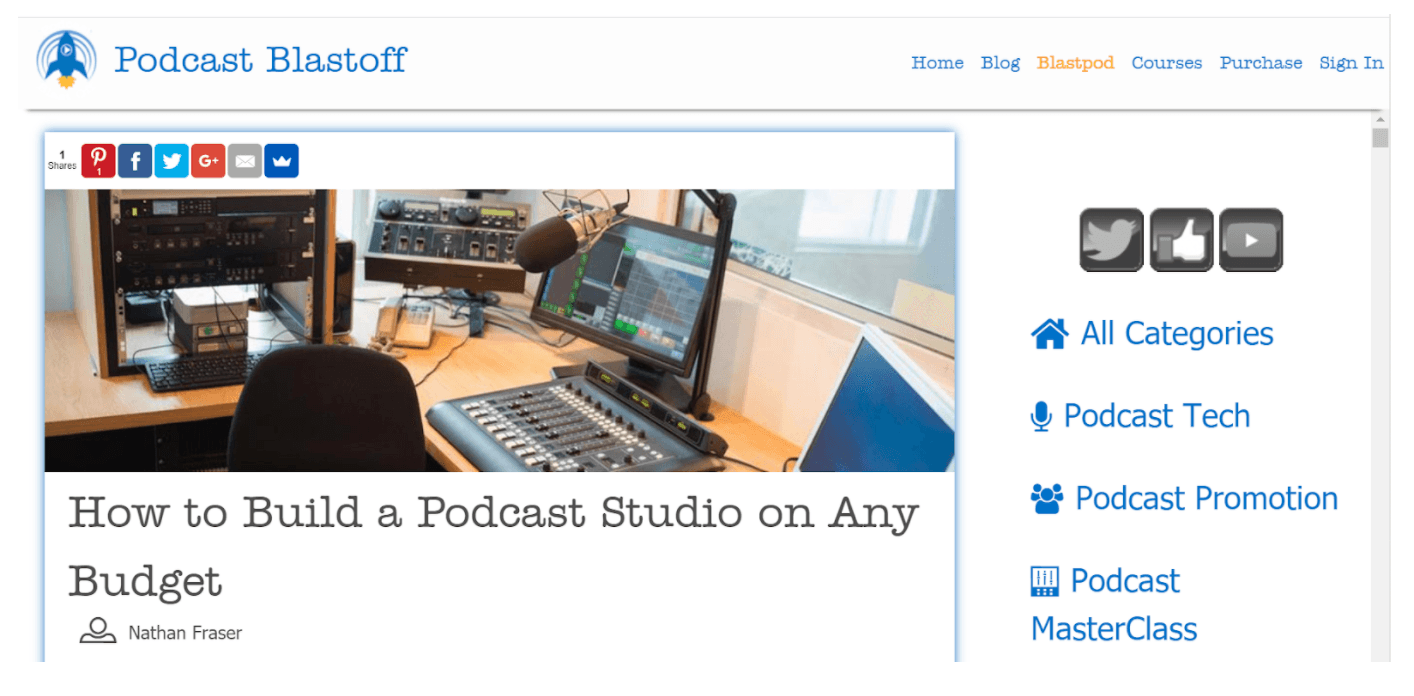Open the Purchase page
The height and width of the screenshot is (696, 1414).
pyautogui.click(x=1261, y=63)
